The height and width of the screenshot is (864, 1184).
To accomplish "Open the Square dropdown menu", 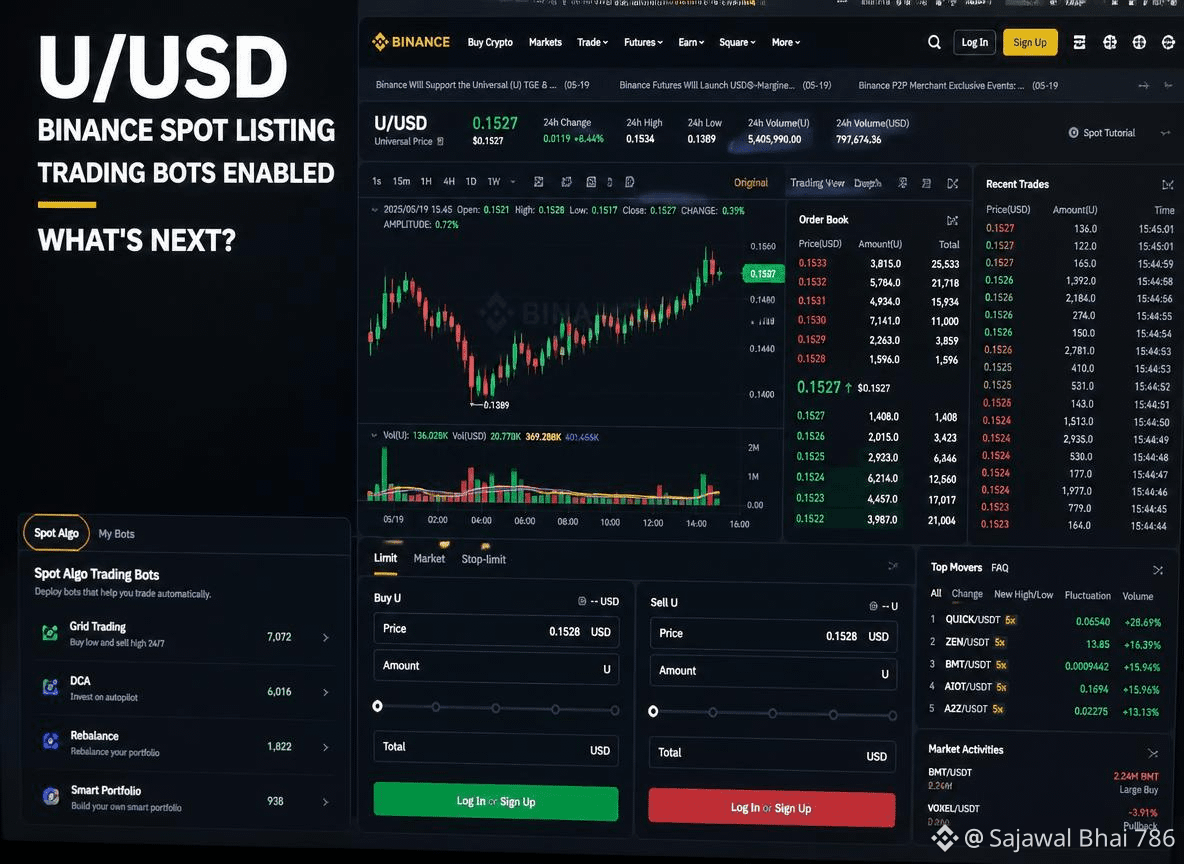I will pos(737,42).
